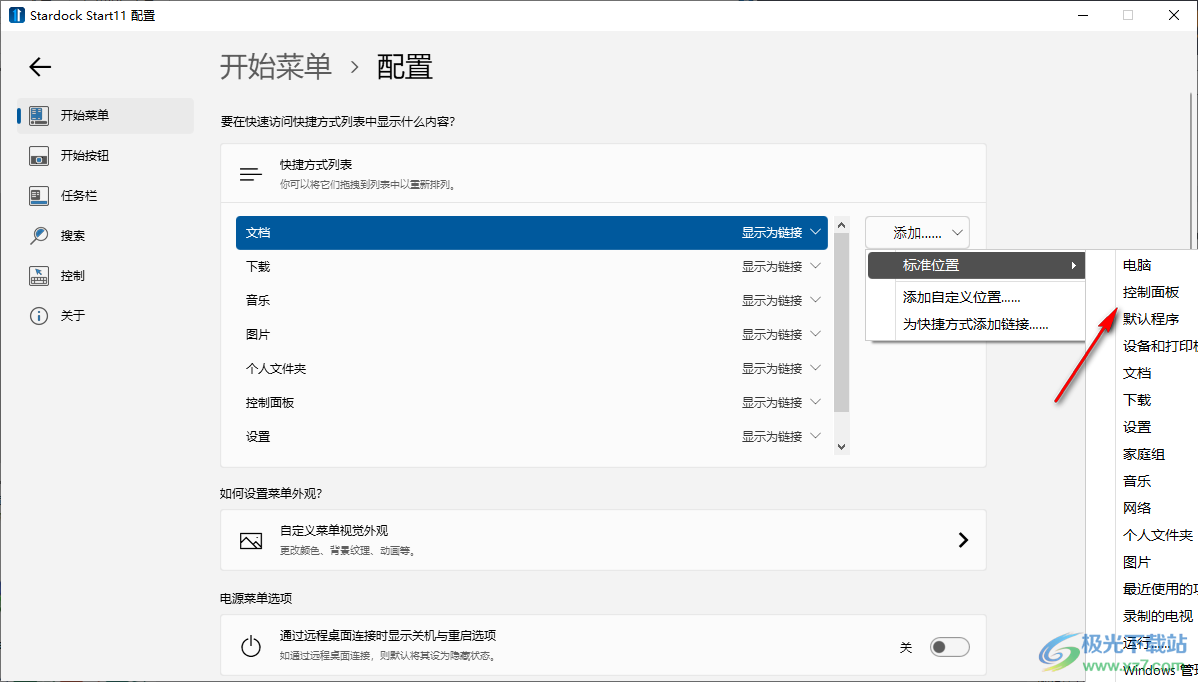Click the shortcut list hamburger icon
The width and height of the screenshot is (1198, 682).
(250, 172)
